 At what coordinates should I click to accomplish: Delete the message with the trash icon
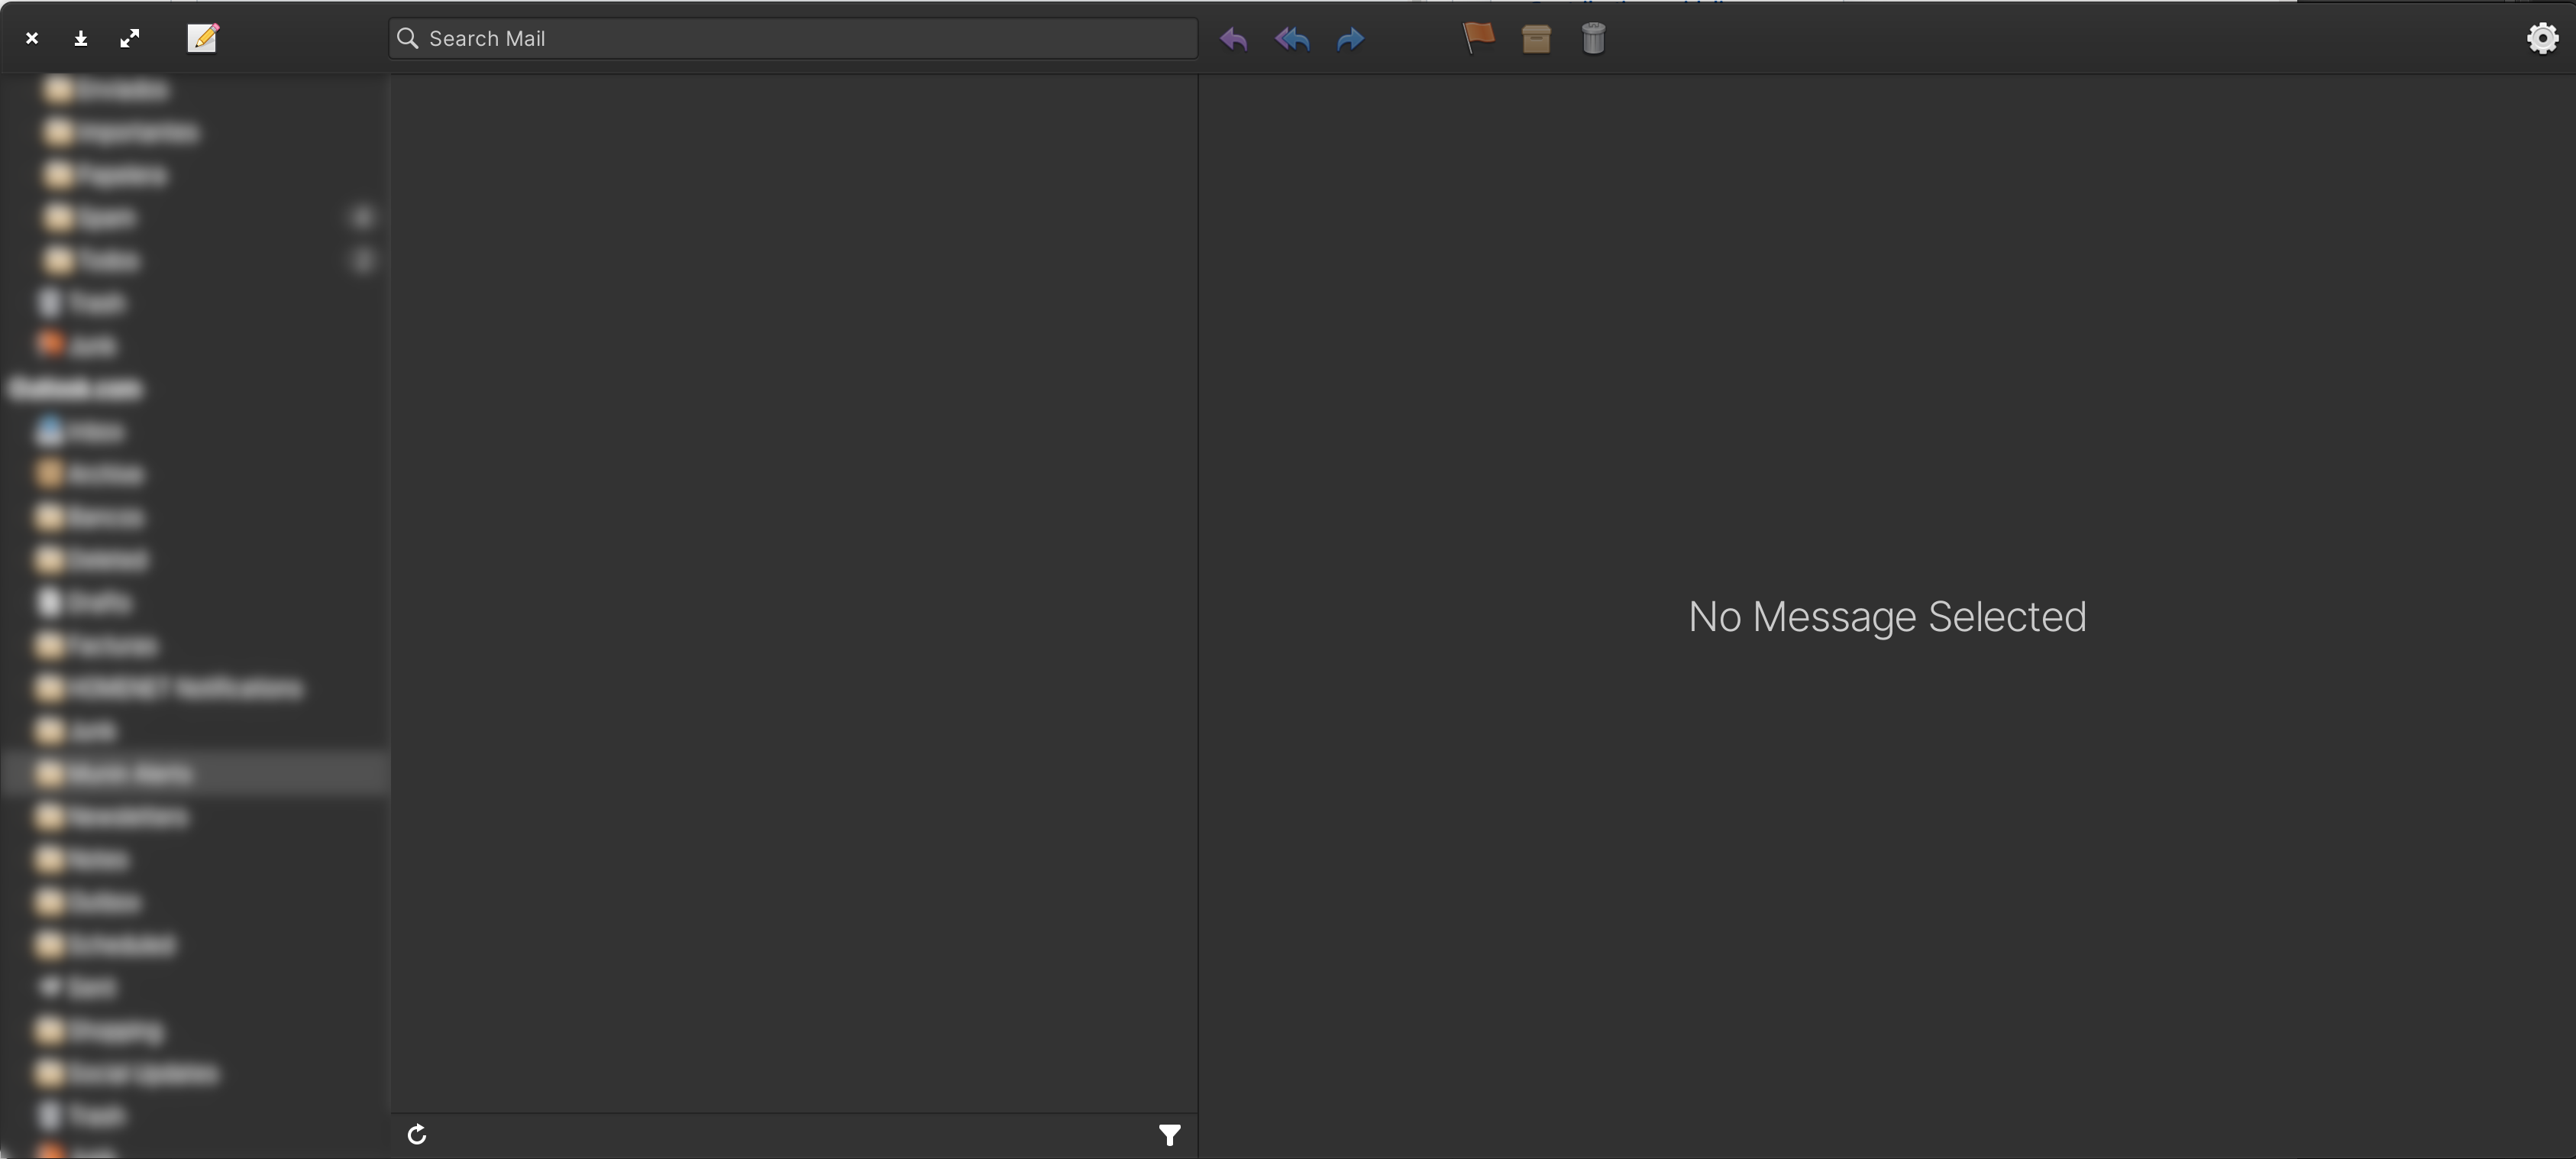coord(1594,38)
